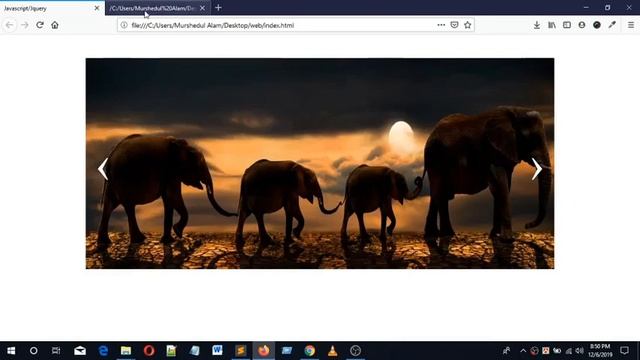
Task: Click the browser Forward button
Action: [24, 25]
